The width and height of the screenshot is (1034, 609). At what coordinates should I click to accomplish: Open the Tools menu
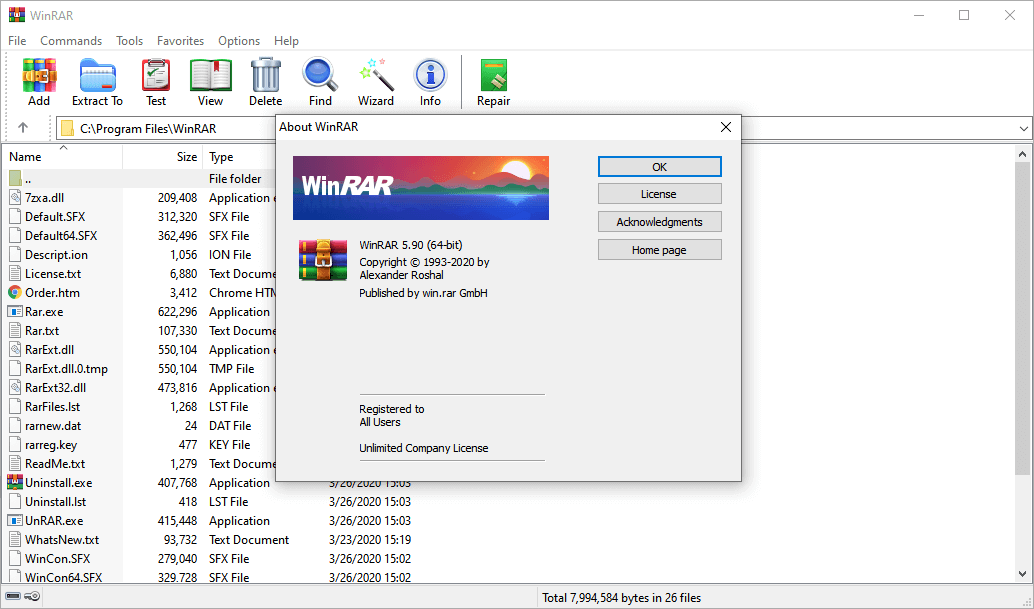(x=129, y=41)
